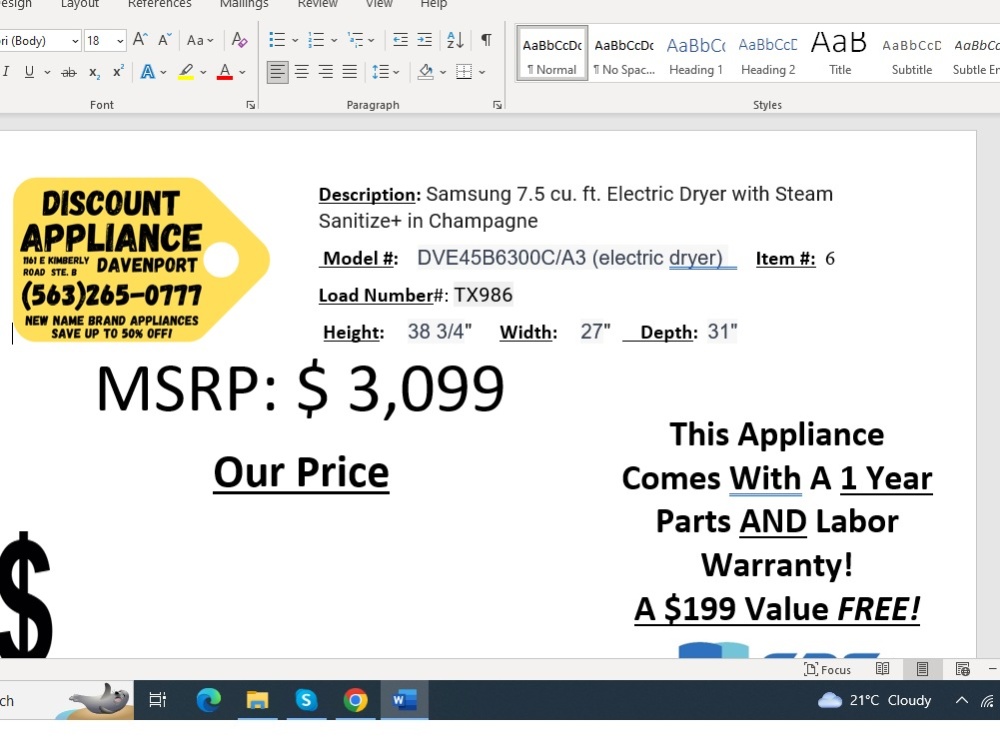Open Font dialog launcher
The height and width of the screenshot is (750, 1000).
click(251, 105)
